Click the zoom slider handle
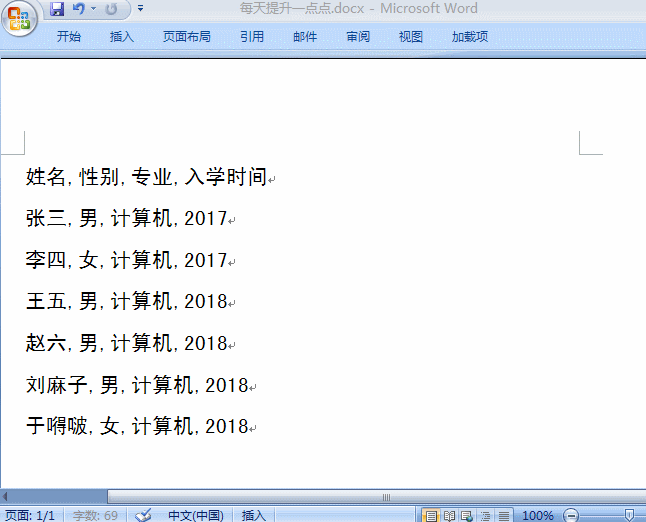Image resolution: width=646 pixels, height=522 pixels. 630,515
